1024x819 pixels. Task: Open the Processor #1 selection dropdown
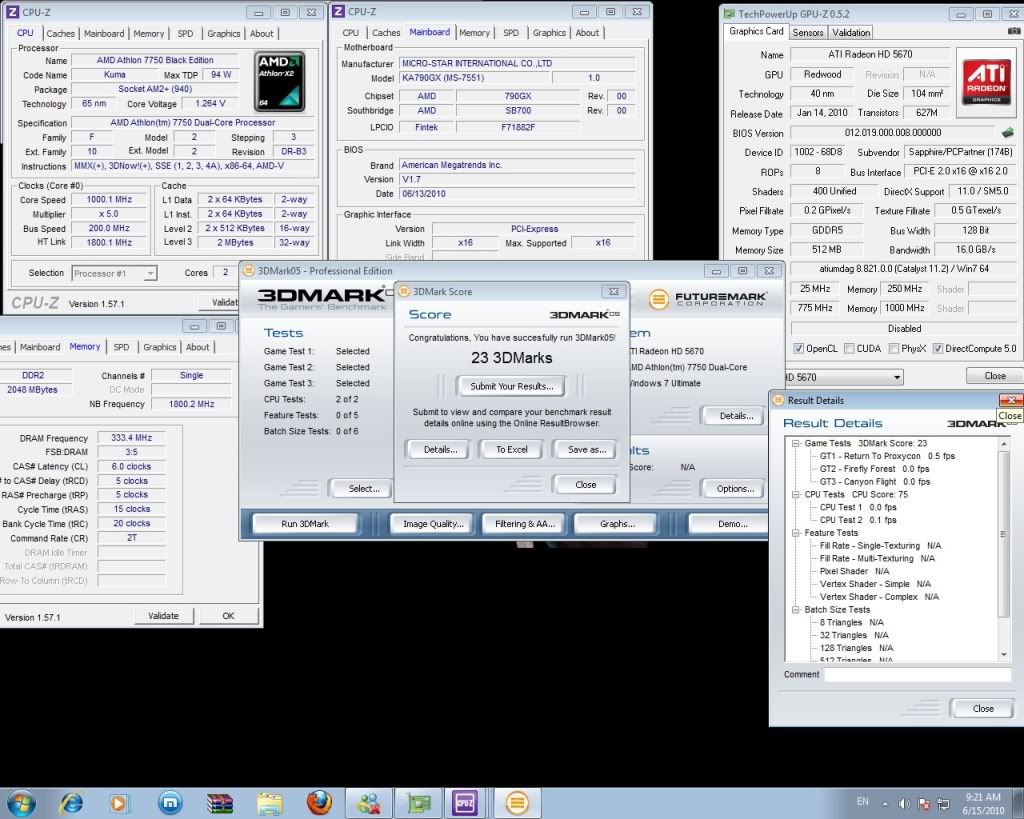tap(114, 273)
